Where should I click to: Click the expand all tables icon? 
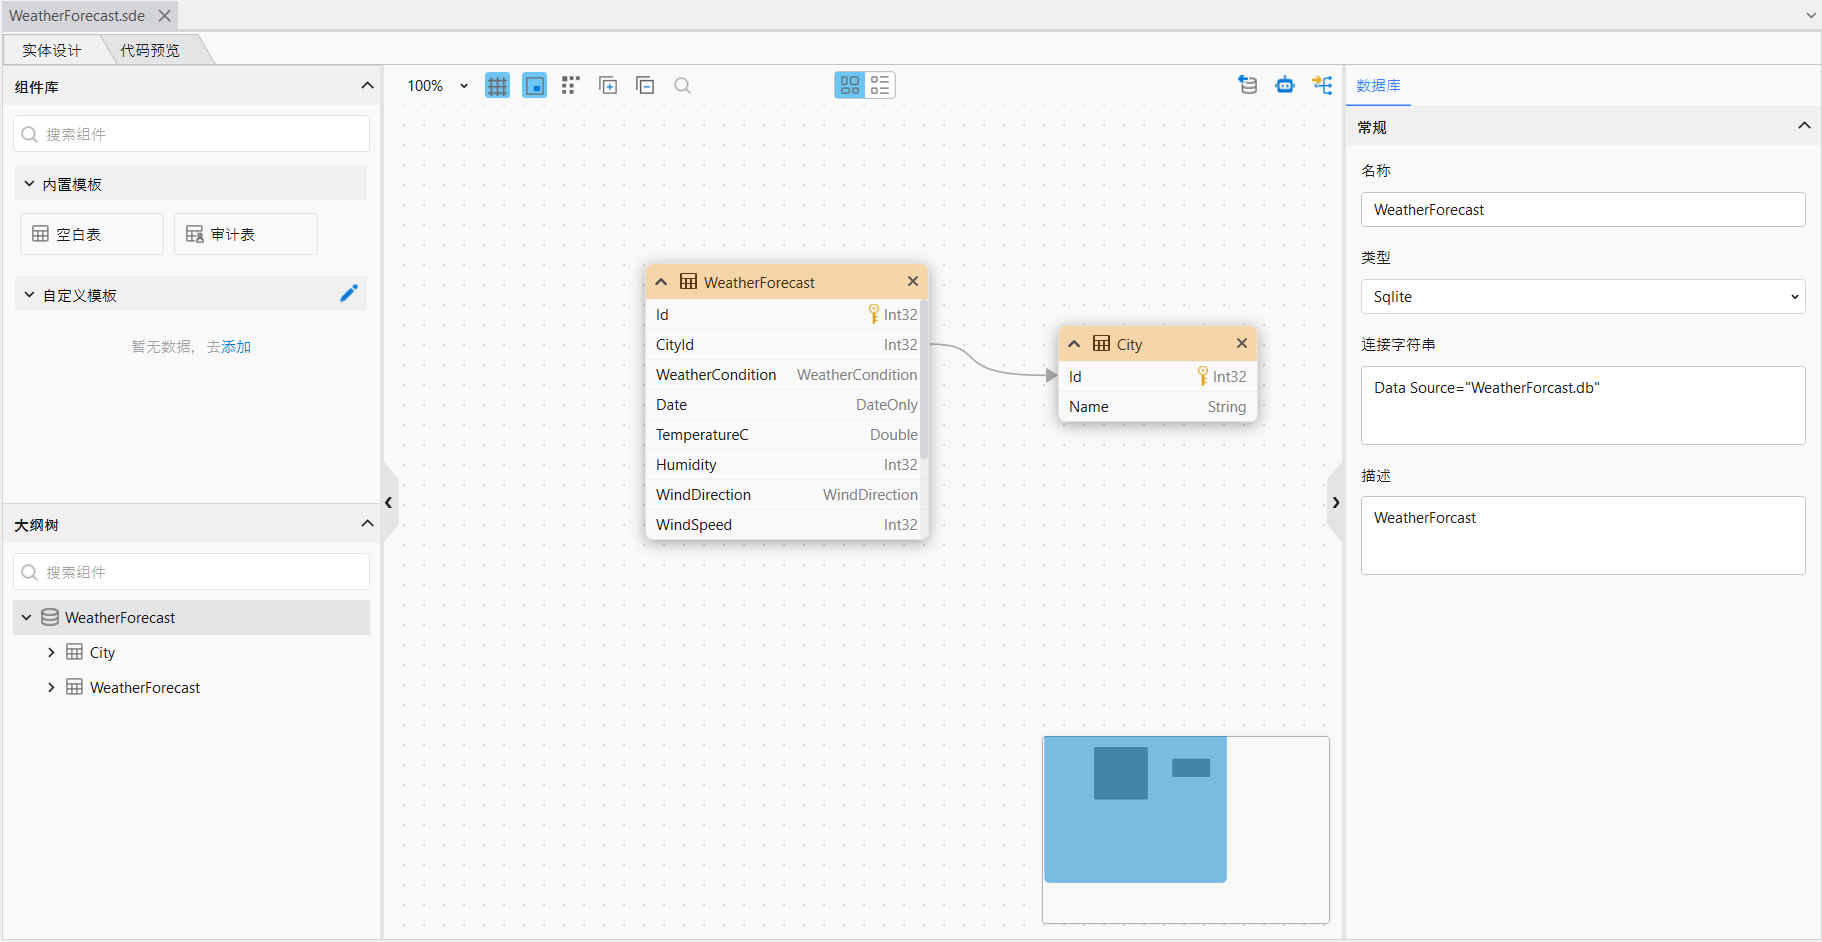click(608, 86)
